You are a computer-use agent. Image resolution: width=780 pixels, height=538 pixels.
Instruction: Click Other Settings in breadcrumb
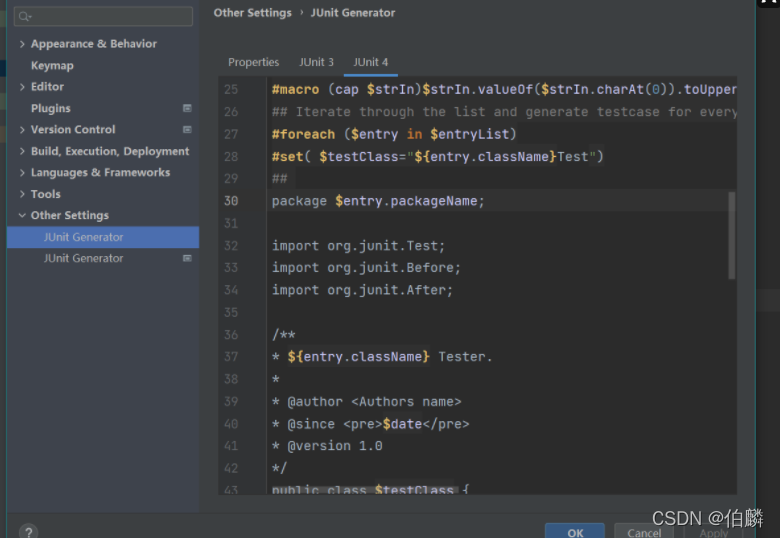[252, 13]
